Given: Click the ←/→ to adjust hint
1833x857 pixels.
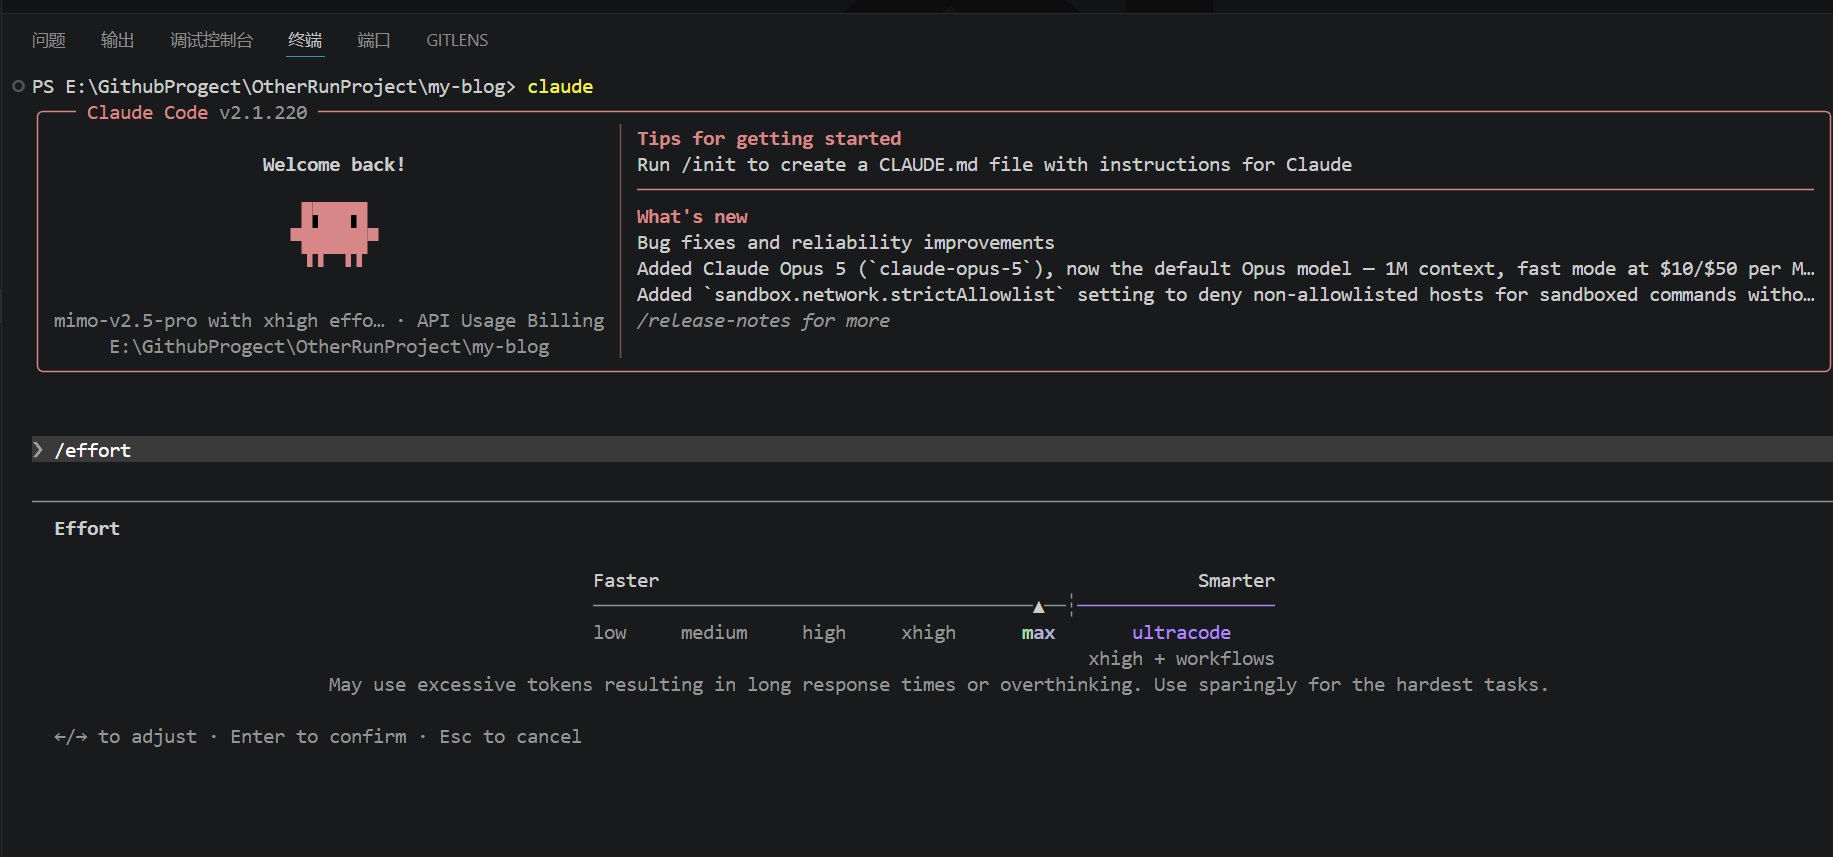Looking at the screenshot, I should 125,736.
